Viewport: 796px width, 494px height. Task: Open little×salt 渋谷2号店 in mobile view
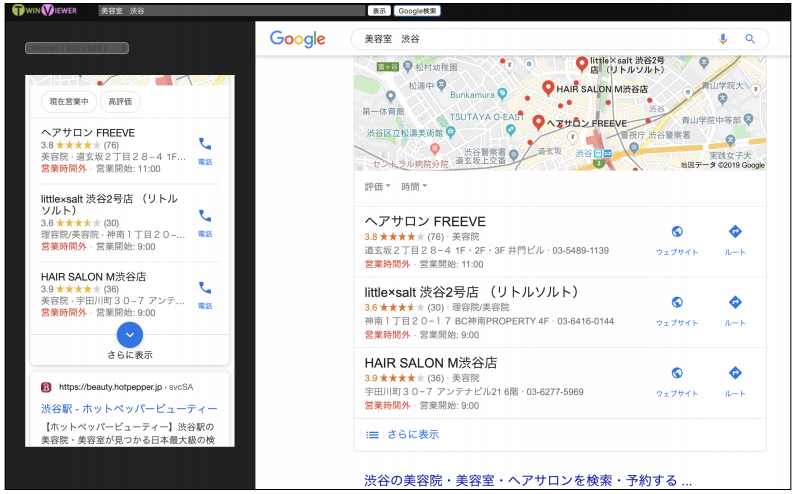tap(109, 204)
